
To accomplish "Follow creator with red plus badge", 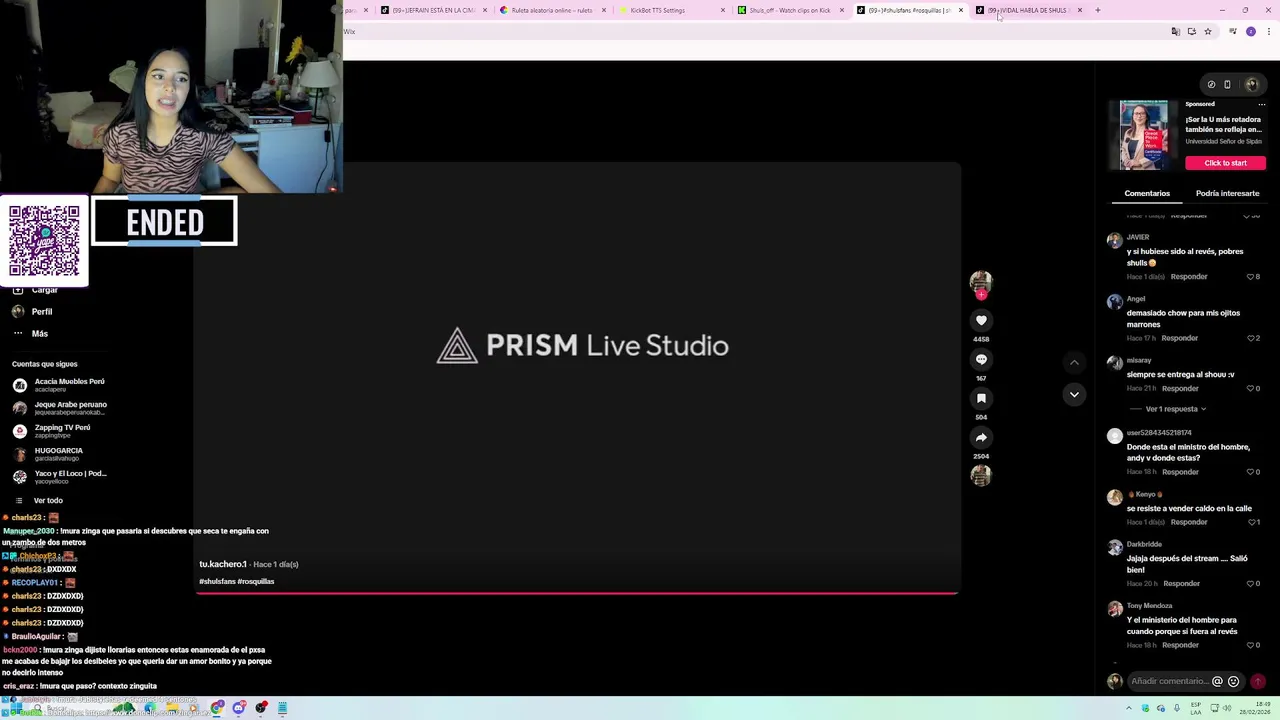I will point(981,295).
